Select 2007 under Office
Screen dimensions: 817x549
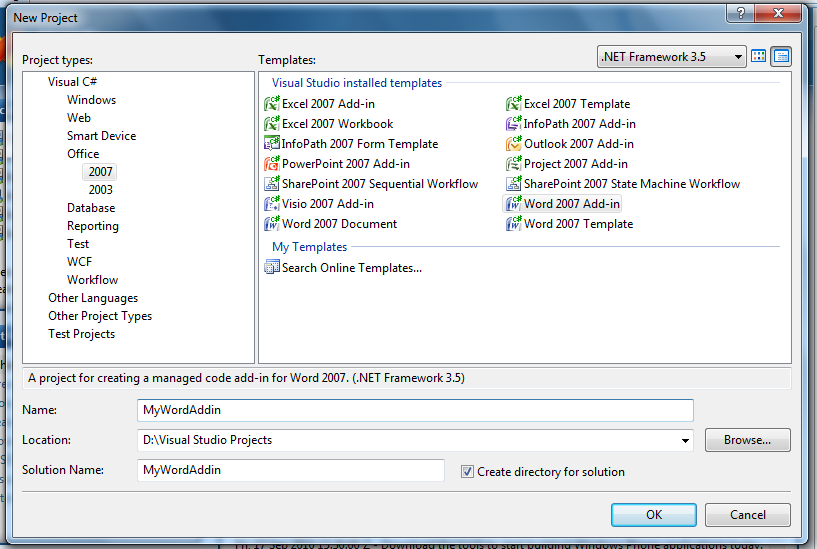tap(100, 171)
